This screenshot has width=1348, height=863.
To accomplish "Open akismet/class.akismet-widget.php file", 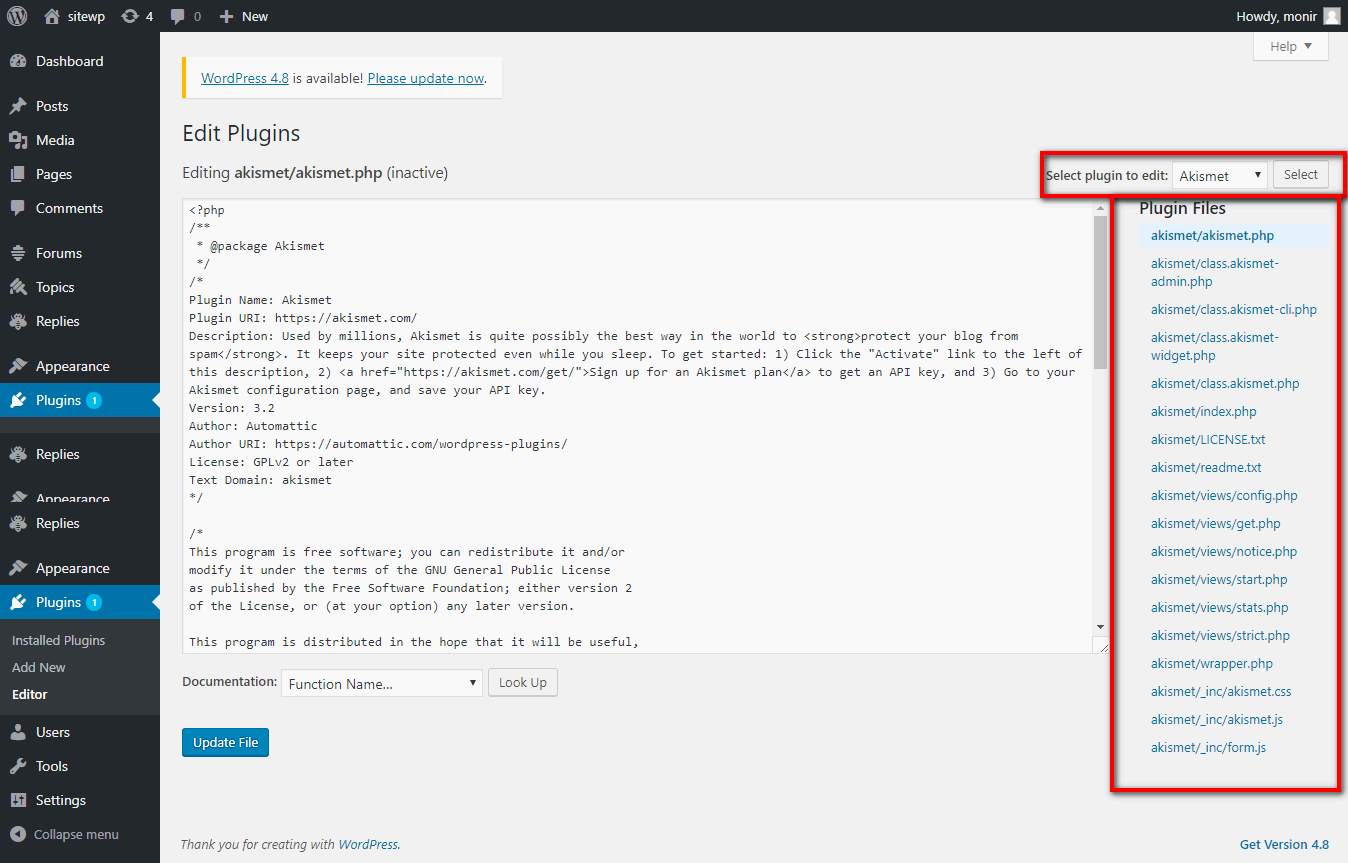I will coord(1215,347).
